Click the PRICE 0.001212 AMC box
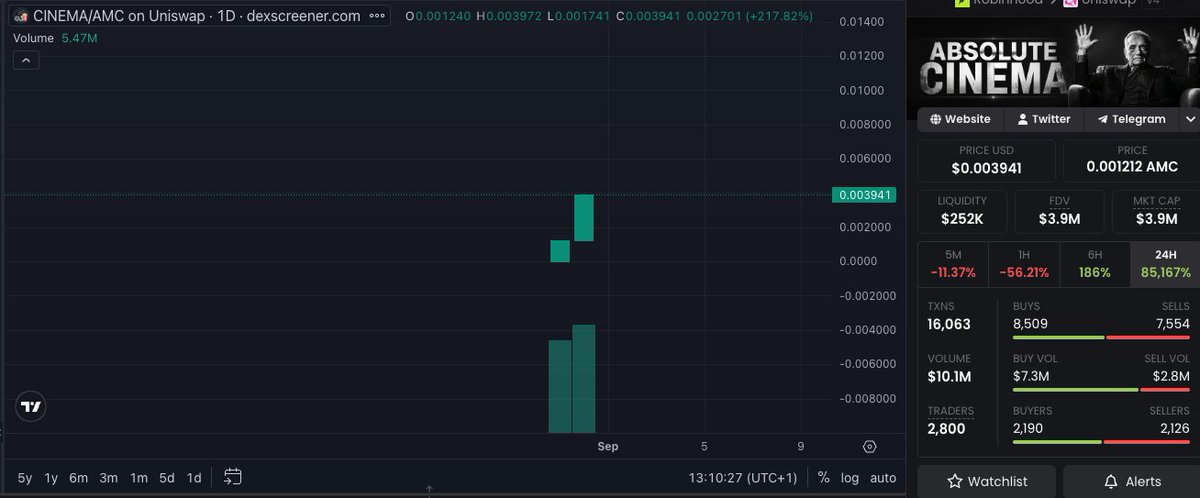 (1131, 160)
